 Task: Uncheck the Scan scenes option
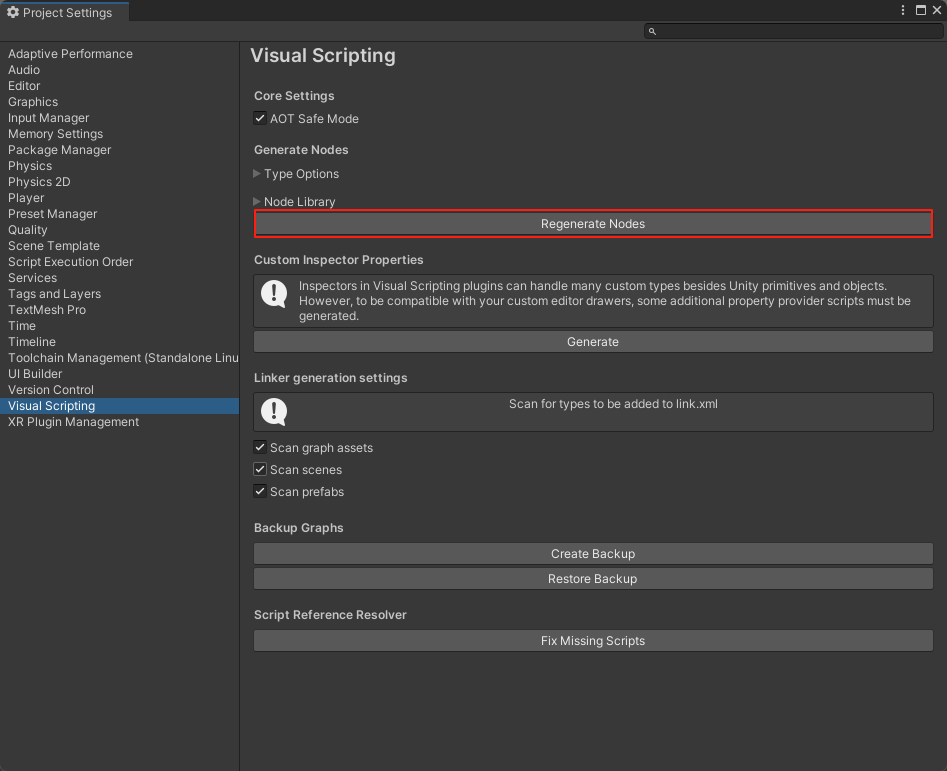click(260, 469)
